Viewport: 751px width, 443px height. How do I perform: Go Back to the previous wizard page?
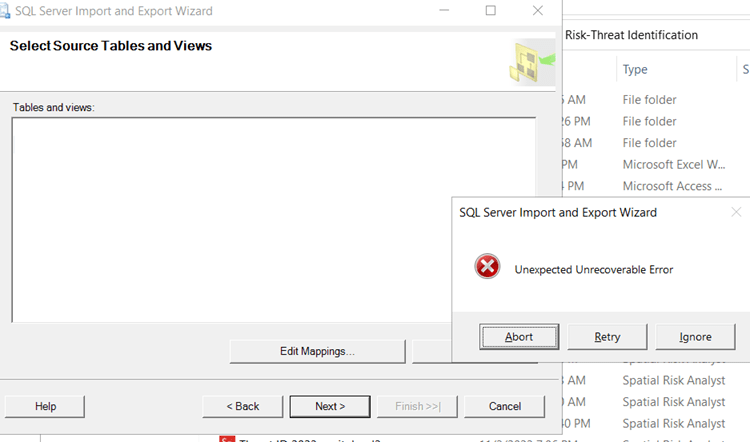(x=243, y=406)
